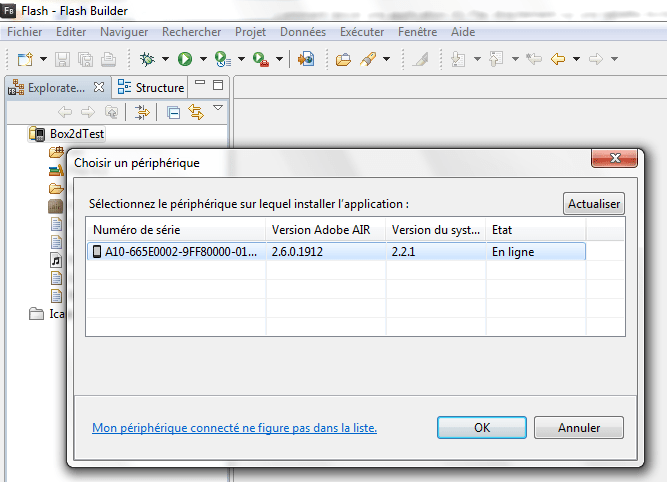Click the next annotation icon

459,59
